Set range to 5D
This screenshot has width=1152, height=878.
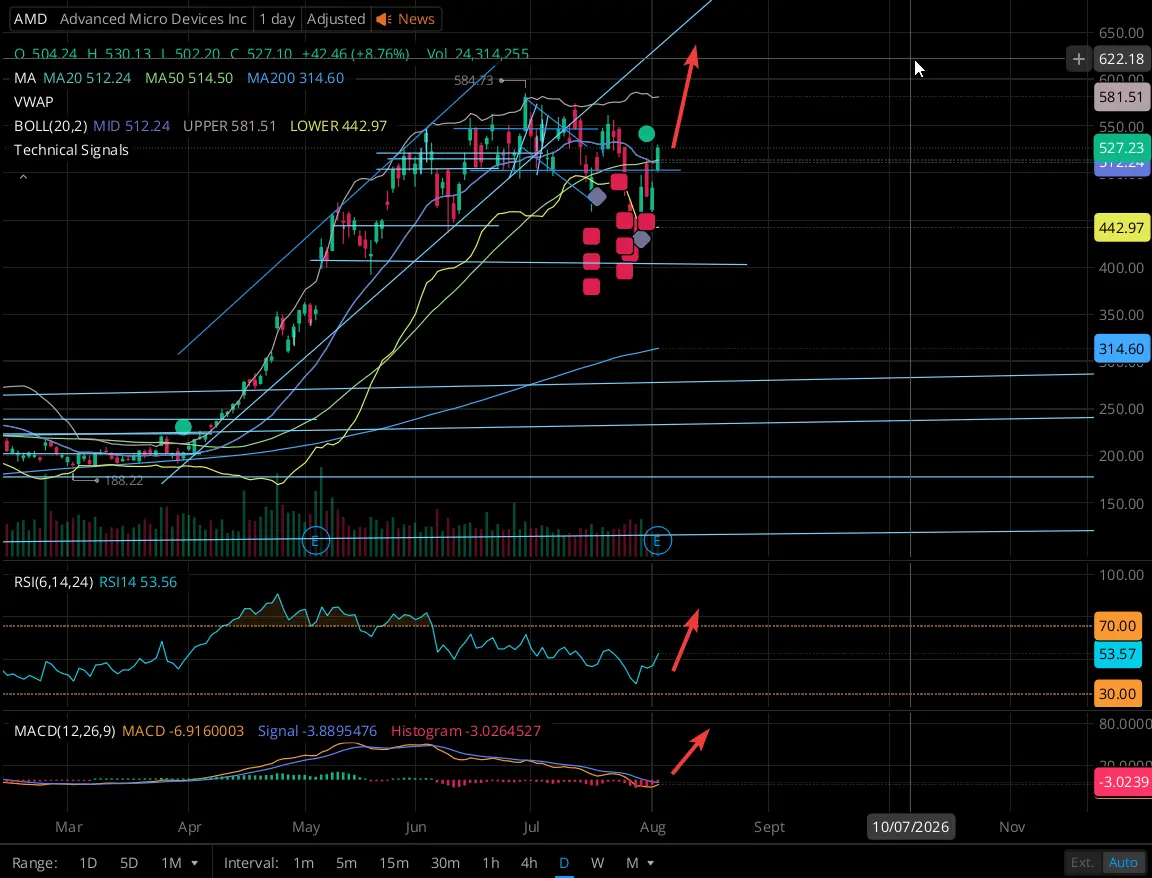129,863
